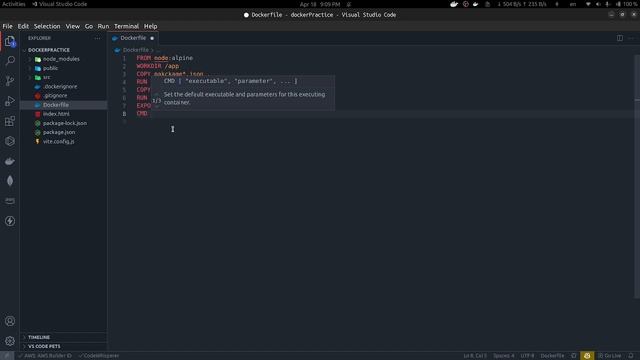The width and height of the screenshot is (640, 360).
Task: Click the unsaved dot on the Dockerfile tab
Action: coord(152,38)
